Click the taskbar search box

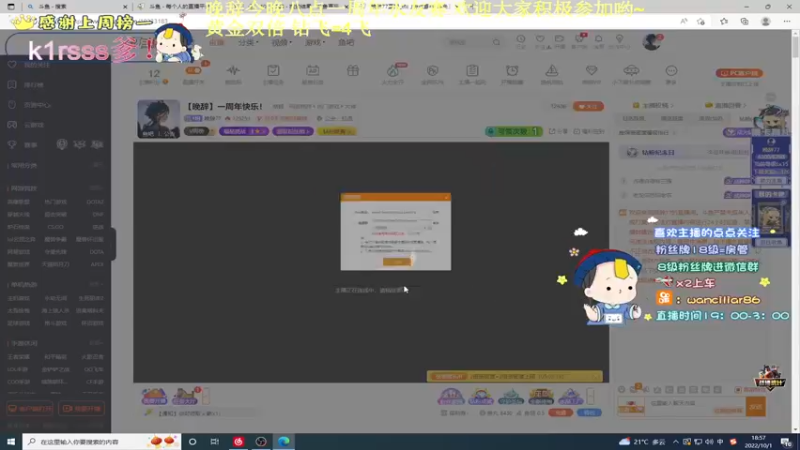102,441
